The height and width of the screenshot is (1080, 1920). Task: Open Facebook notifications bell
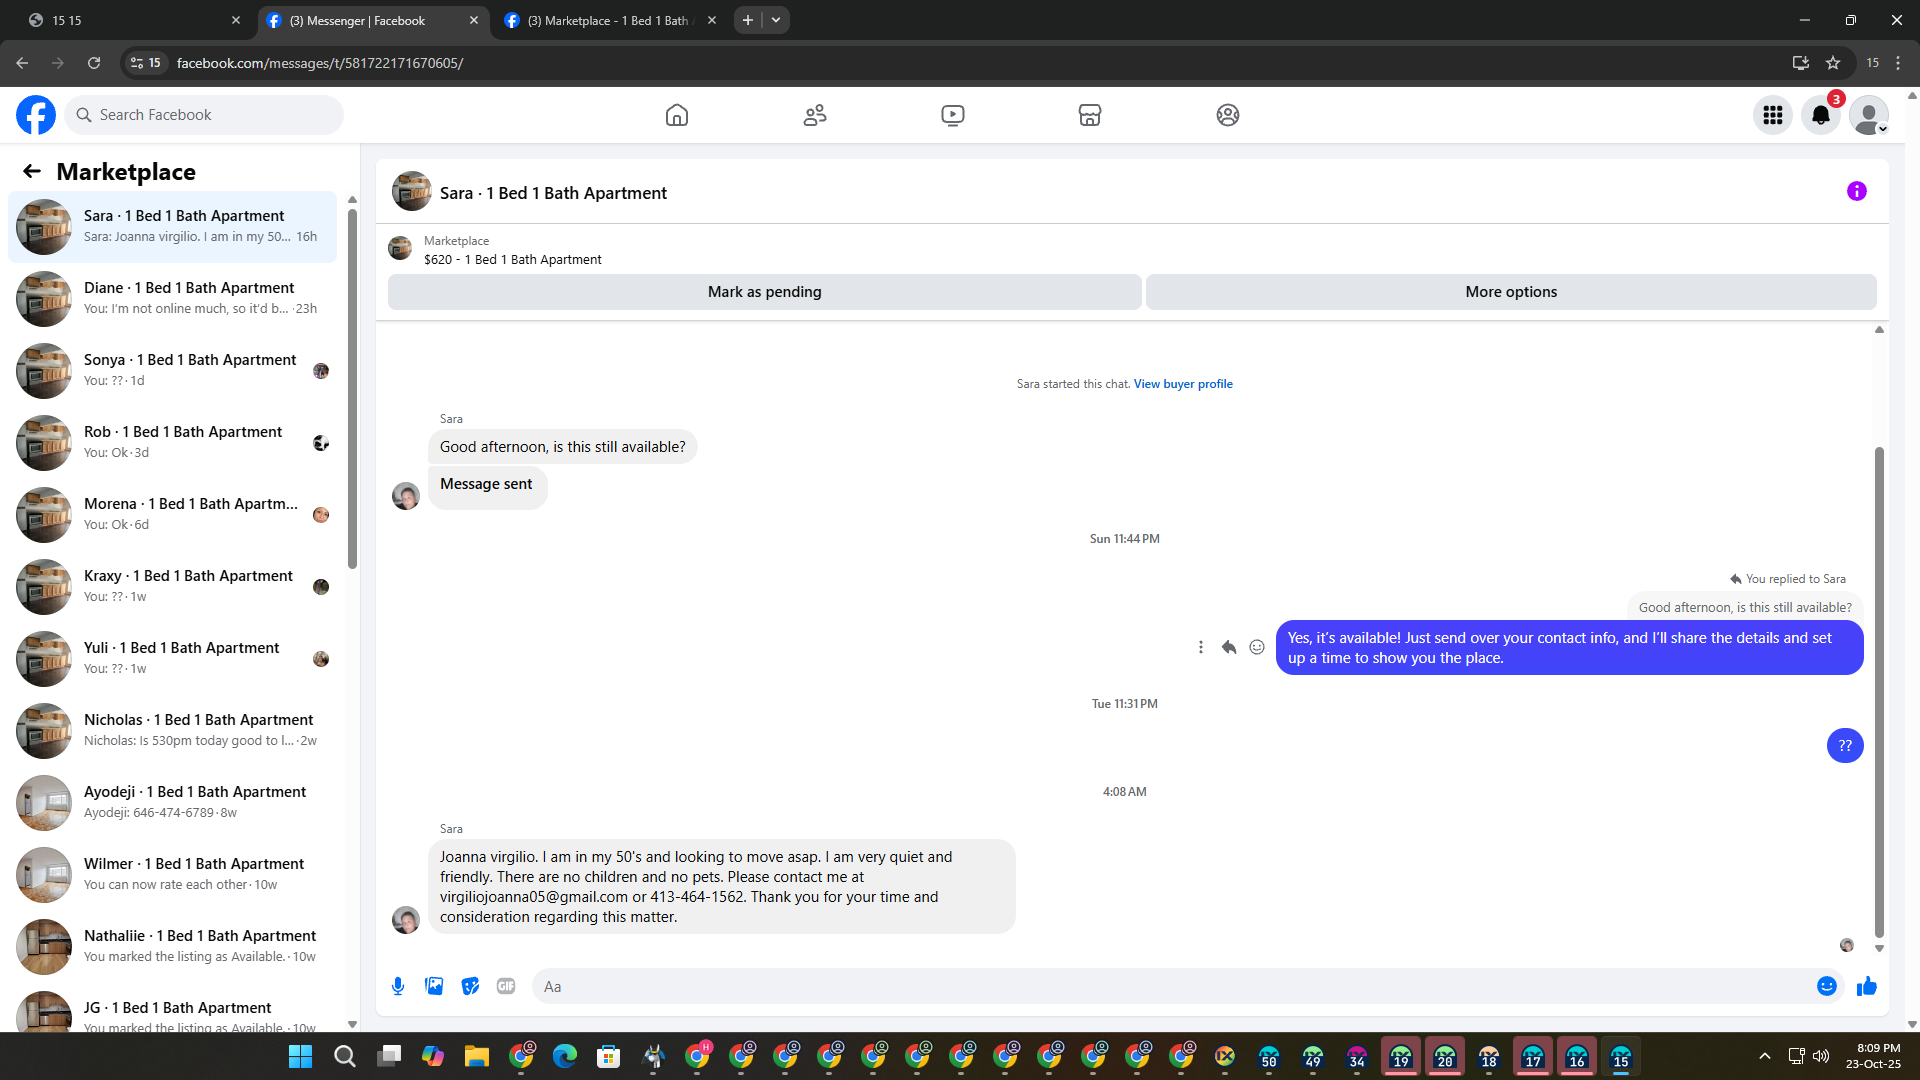tap(1820, 115)
